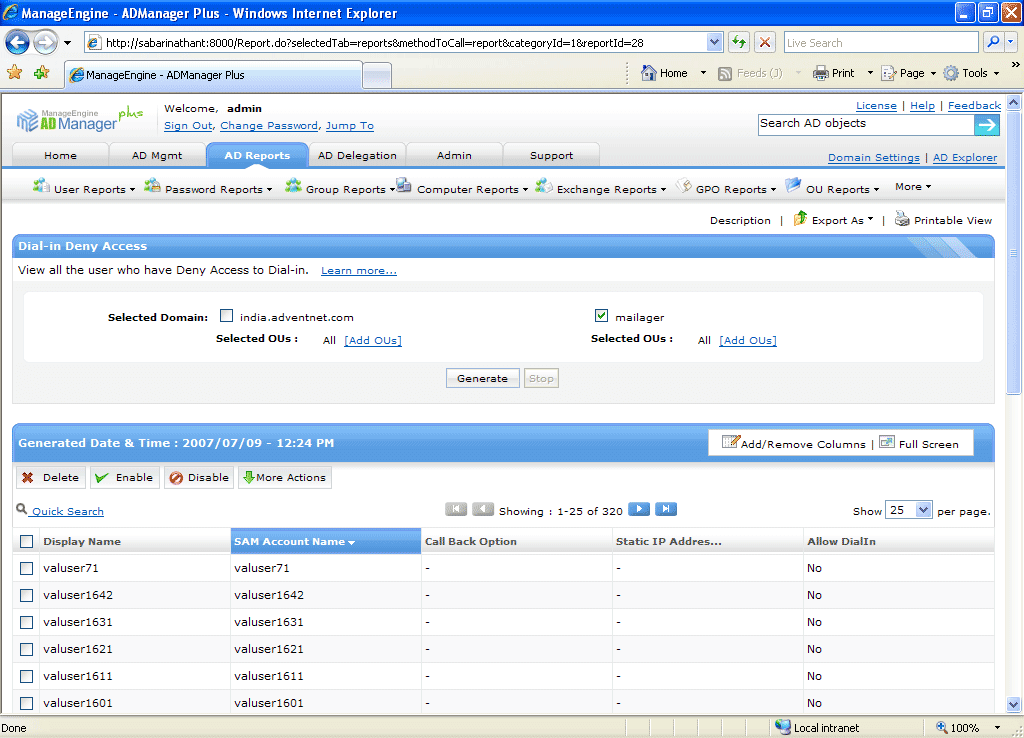Click the zoom level magnifier icon
The height and width of the screenshot is (738, 1024).
(942, 727)
